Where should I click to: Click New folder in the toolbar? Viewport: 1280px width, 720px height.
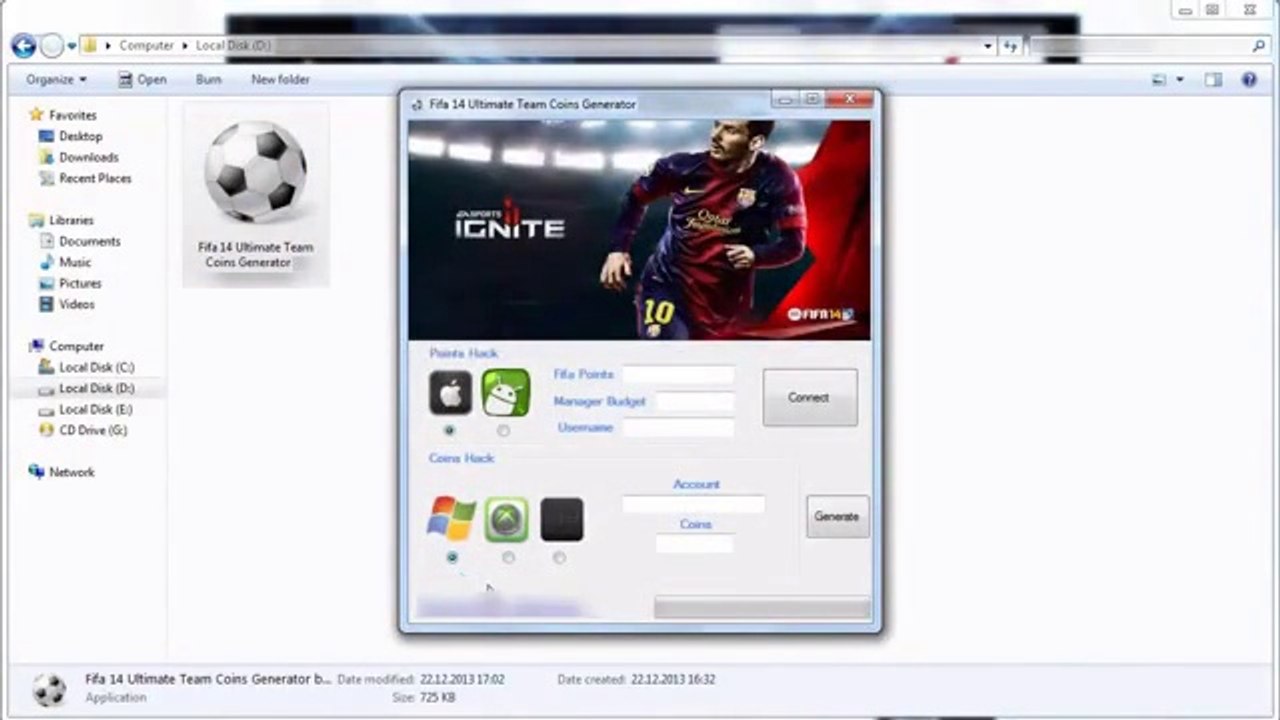pyautogui.click(x=280, y=79)
